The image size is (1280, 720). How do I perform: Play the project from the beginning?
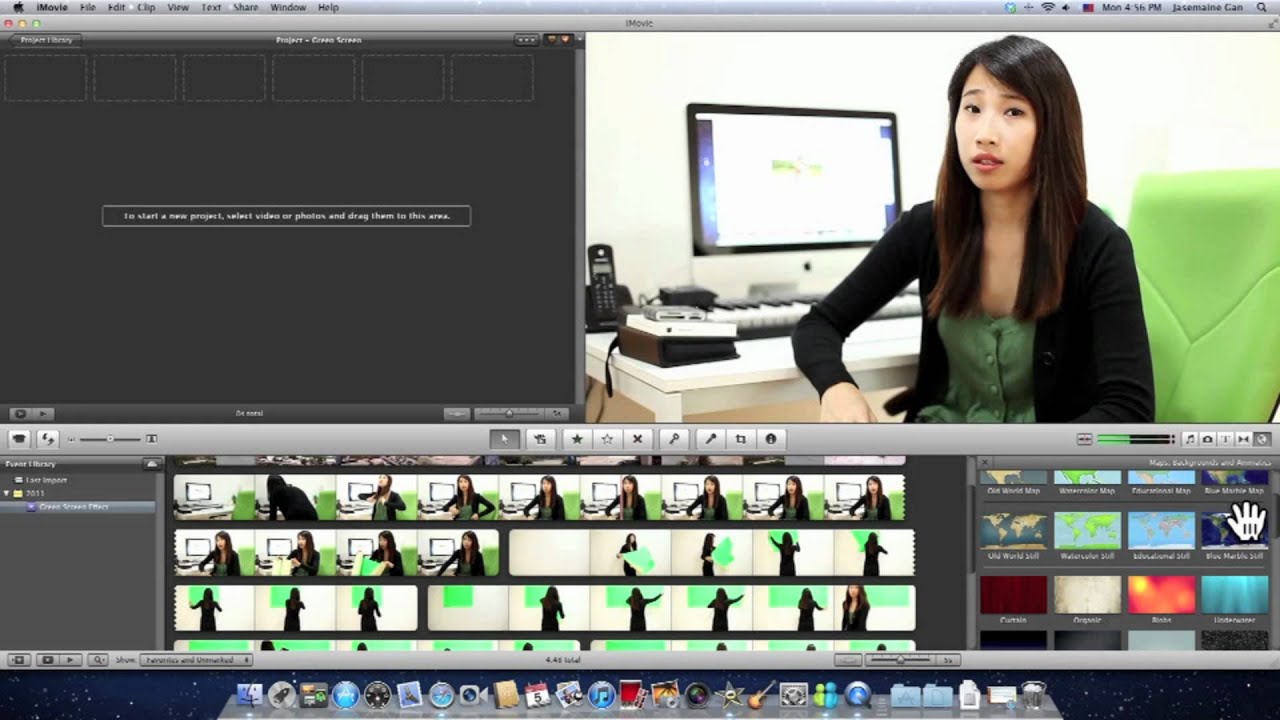(x=43, y=413)
